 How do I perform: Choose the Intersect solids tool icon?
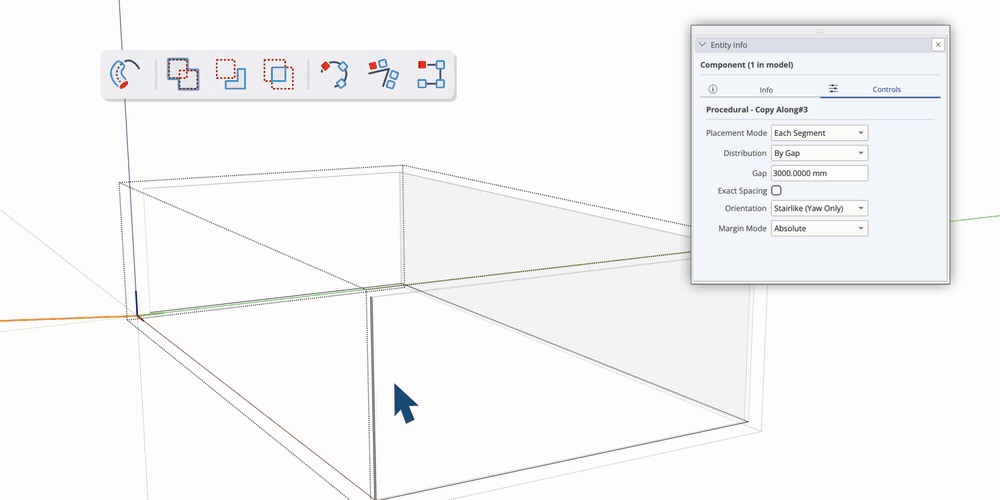coord(279,74)
